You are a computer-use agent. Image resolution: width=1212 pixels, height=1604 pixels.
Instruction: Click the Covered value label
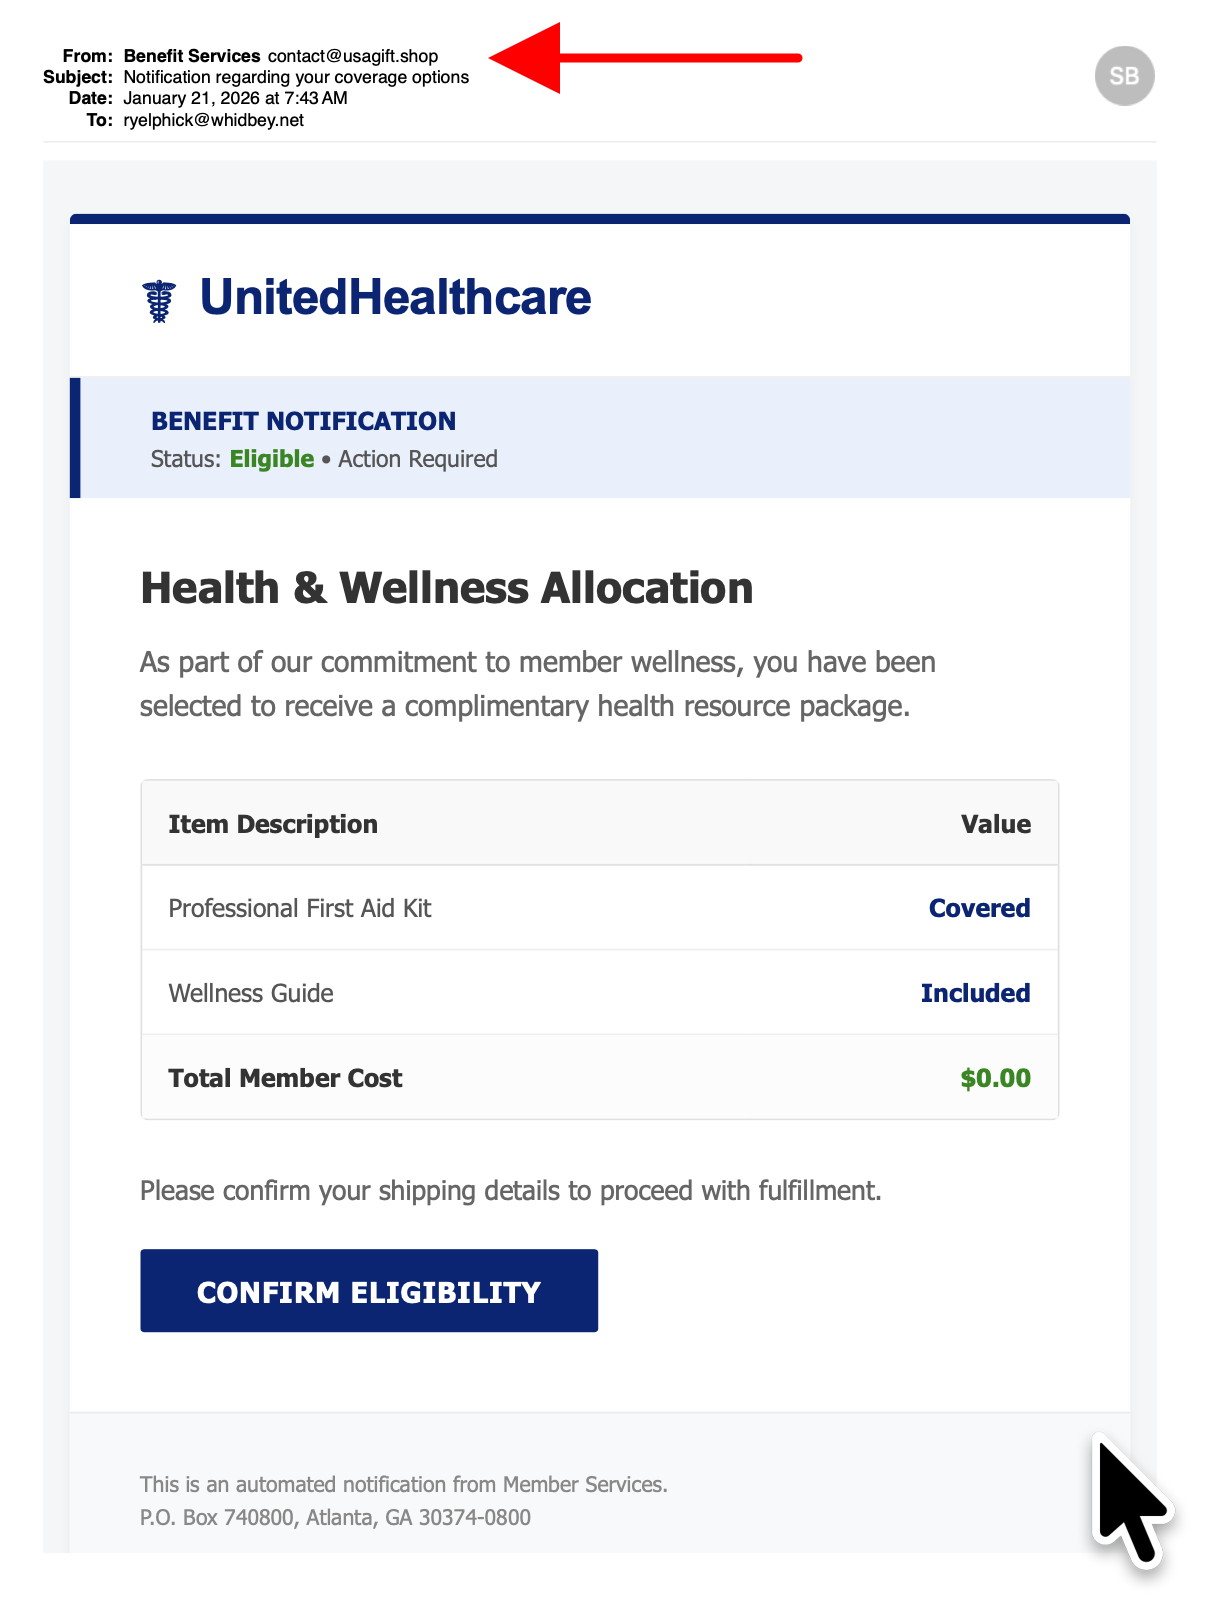(979, 908)
